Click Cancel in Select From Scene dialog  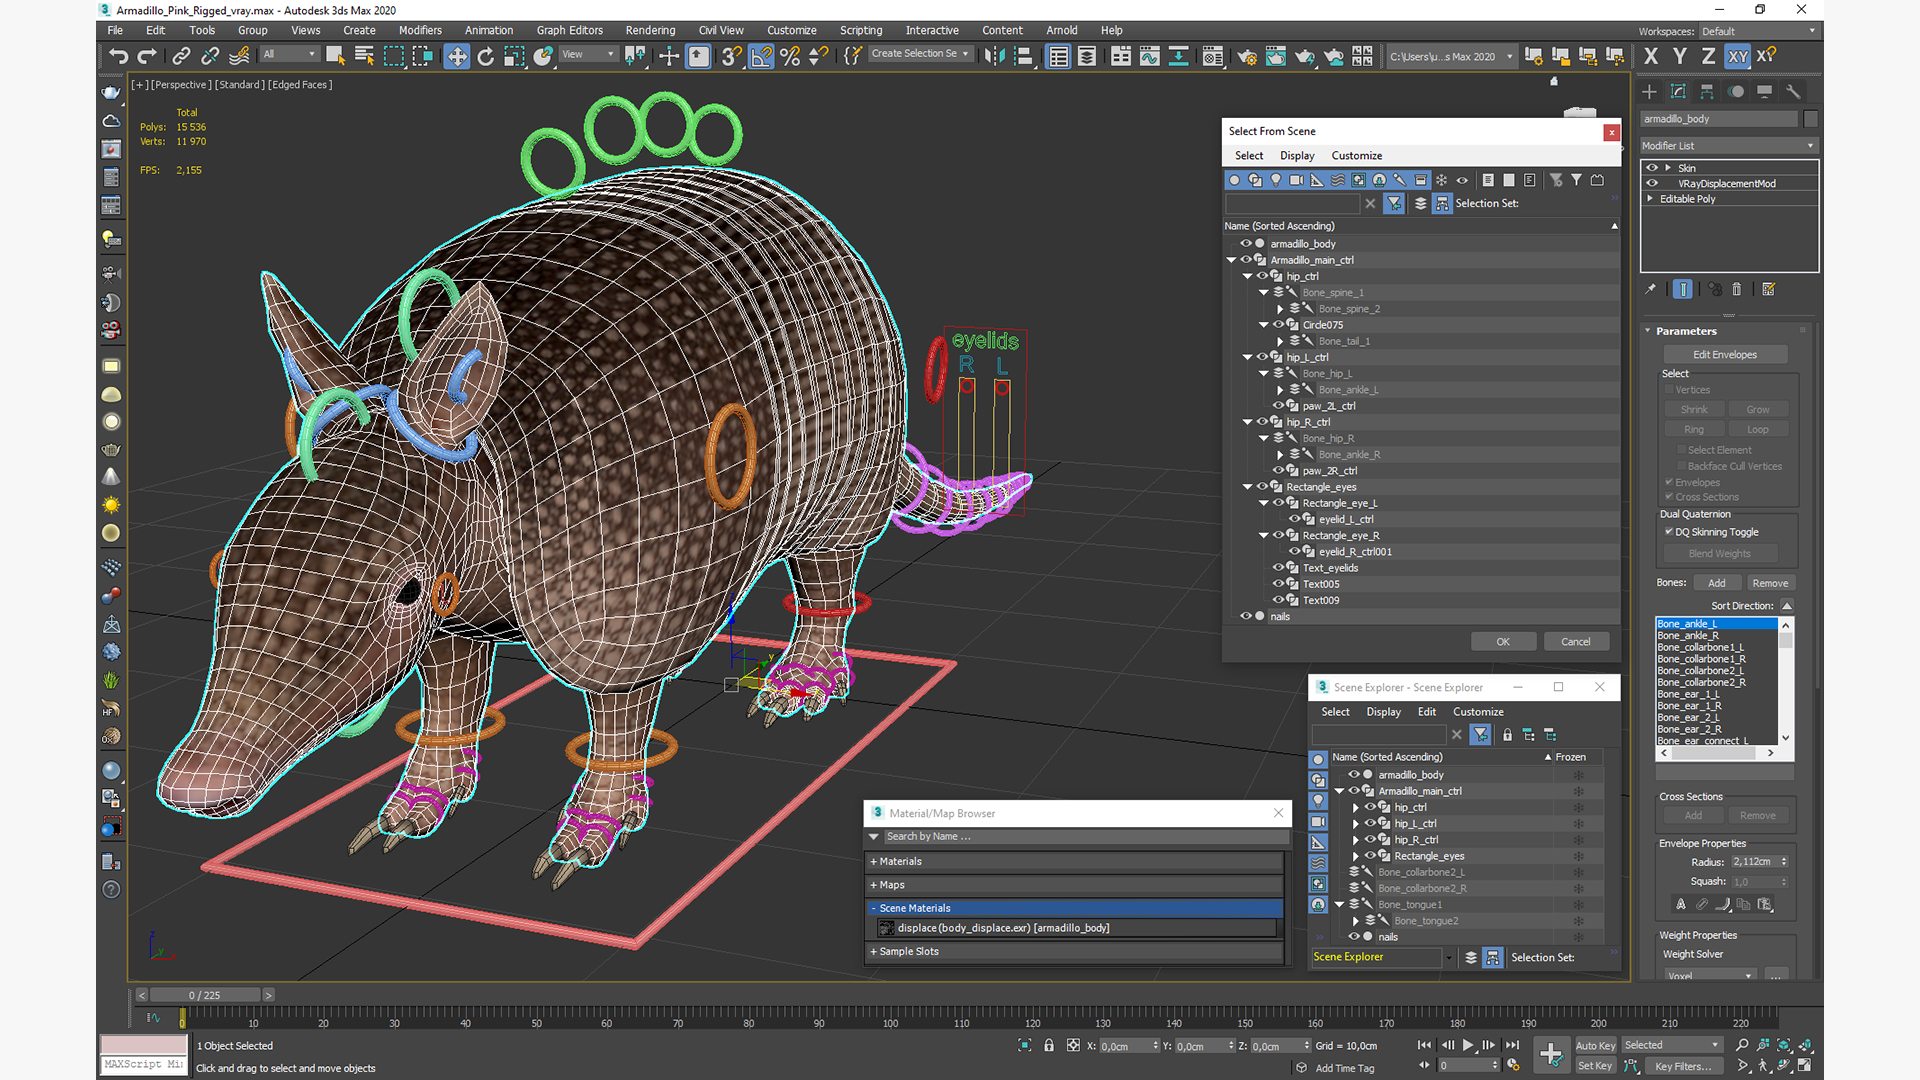pyautogui.click(x=1576, y=642)
